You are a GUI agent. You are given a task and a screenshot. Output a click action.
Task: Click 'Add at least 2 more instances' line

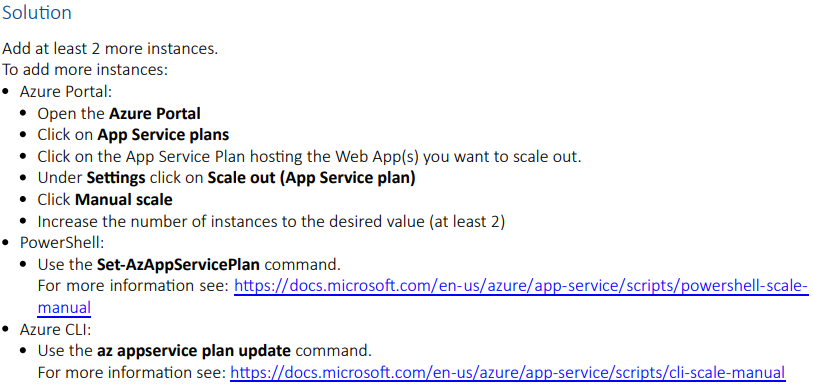110,49
